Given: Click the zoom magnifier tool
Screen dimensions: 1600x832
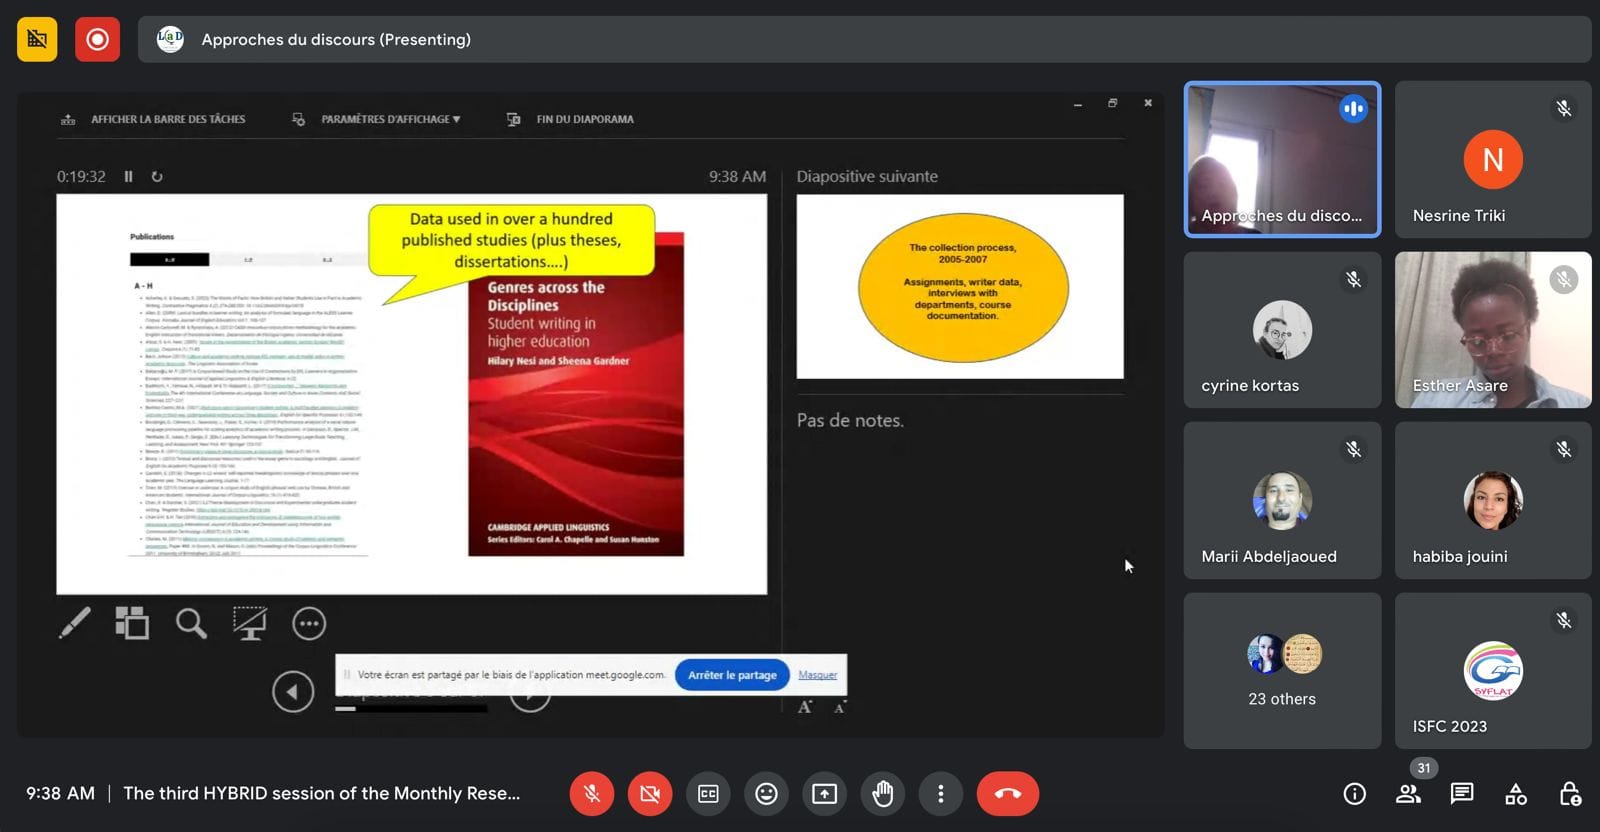Looking at the screenshot, I should click(191, 623).
